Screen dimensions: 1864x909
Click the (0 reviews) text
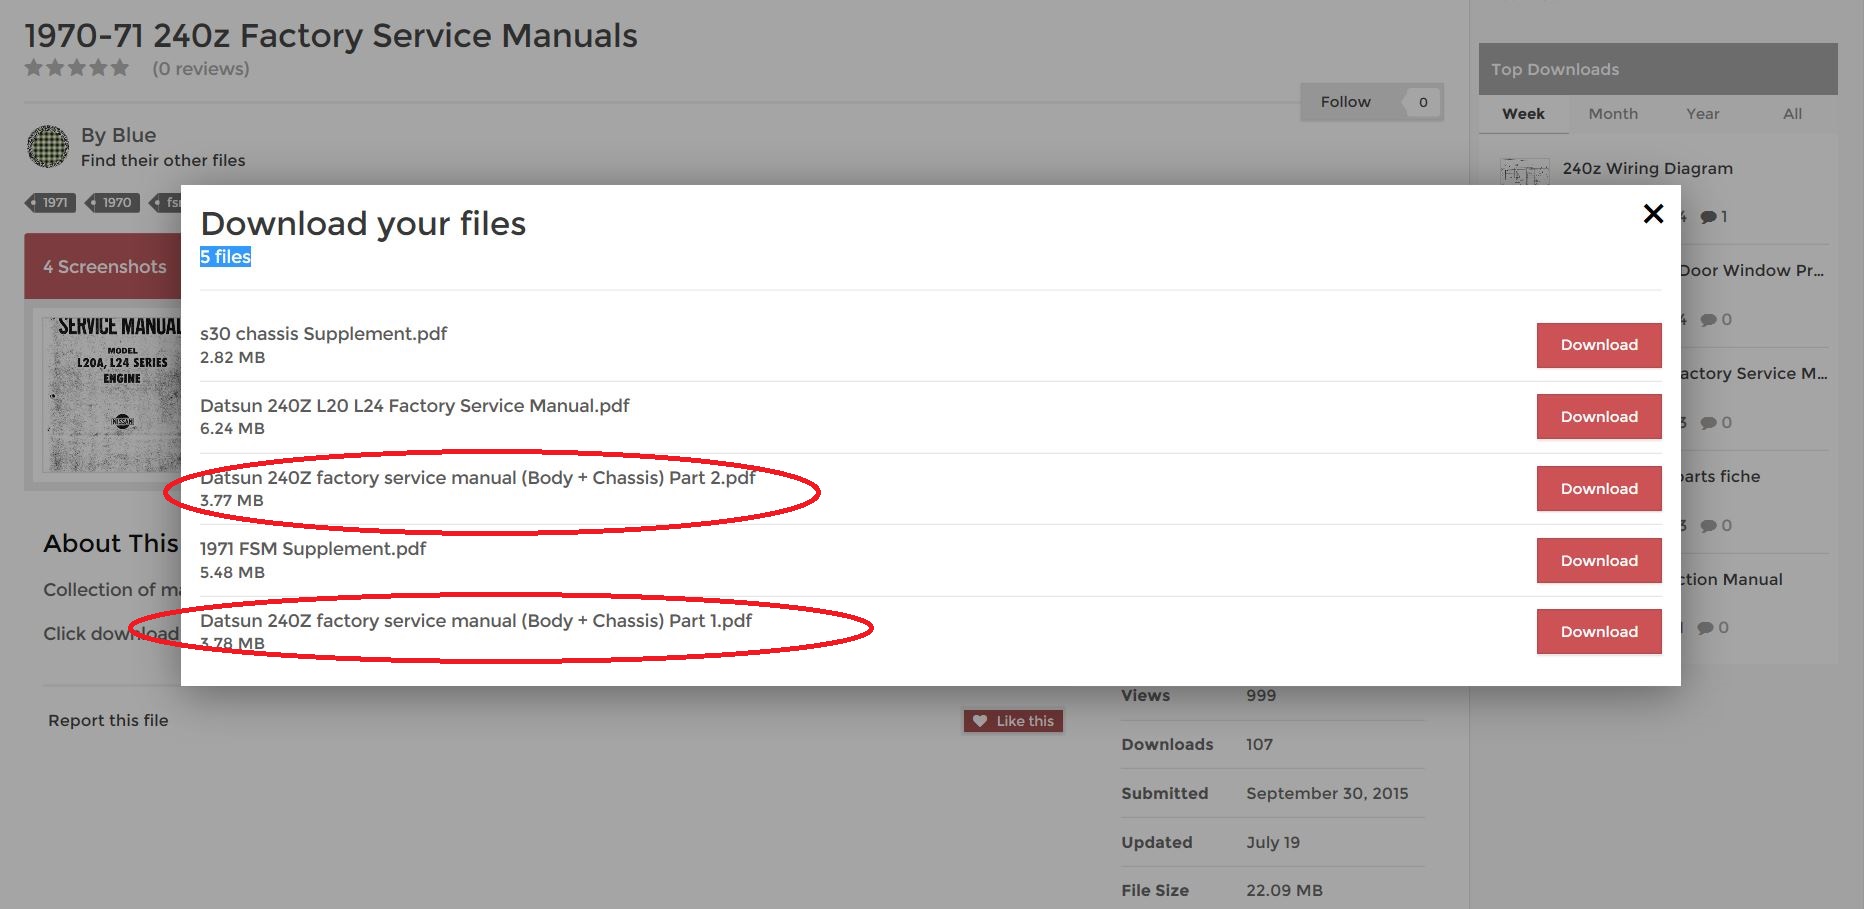tap(201, 69)
